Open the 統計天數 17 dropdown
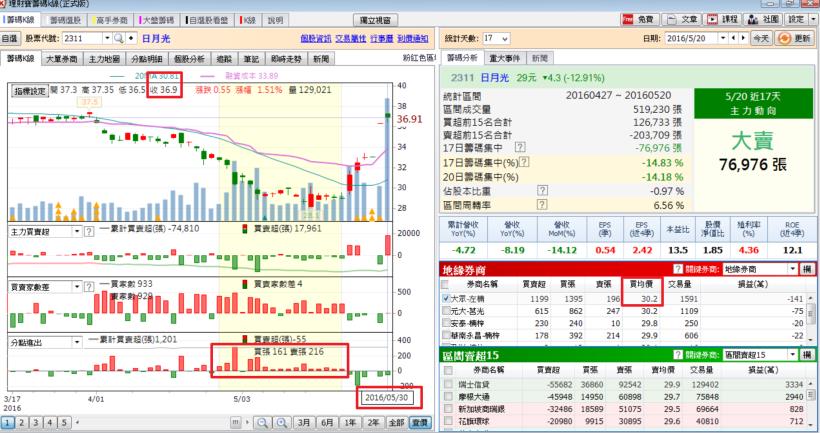The width and height of the screenshot is (820, 433). pos(505,39)
